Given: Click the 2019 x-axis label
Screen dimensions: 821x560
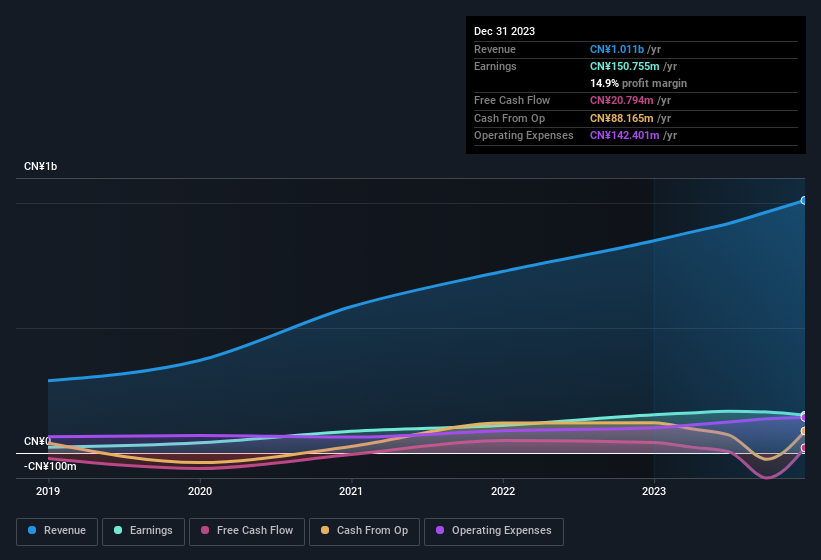Looking at the screenshot, I should click(x=48, y=491).
